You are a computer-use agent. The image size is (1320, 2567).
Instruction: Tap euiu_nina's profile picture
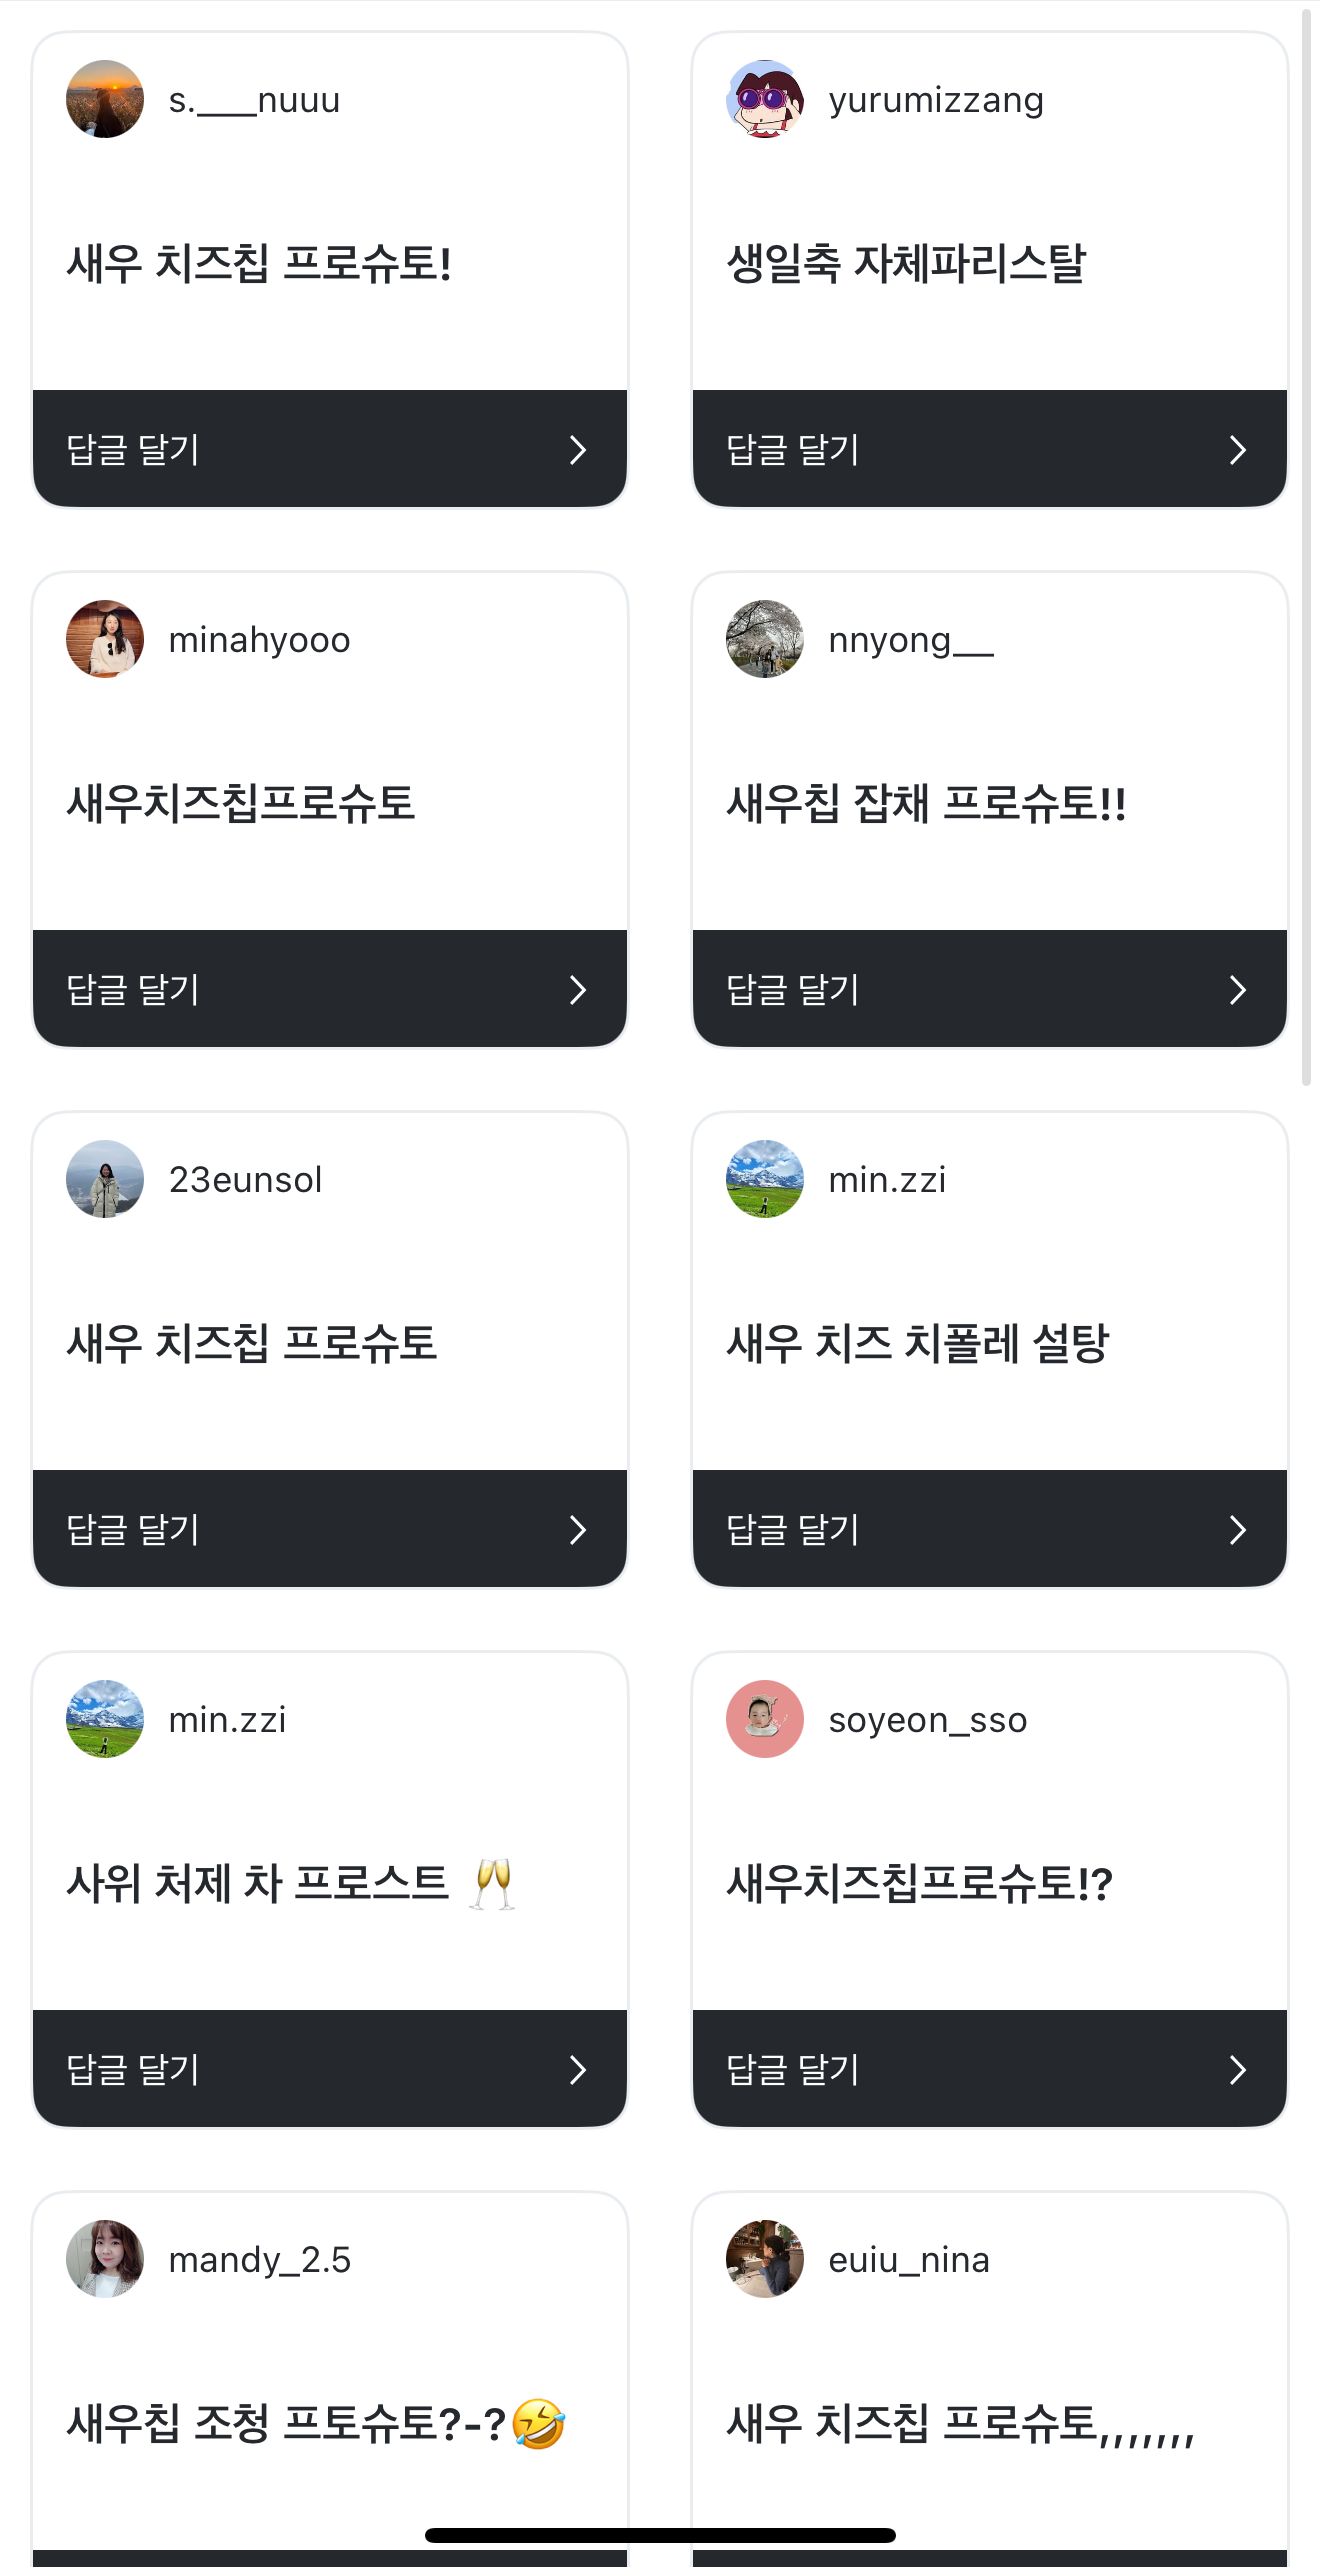coord(765,2259)
